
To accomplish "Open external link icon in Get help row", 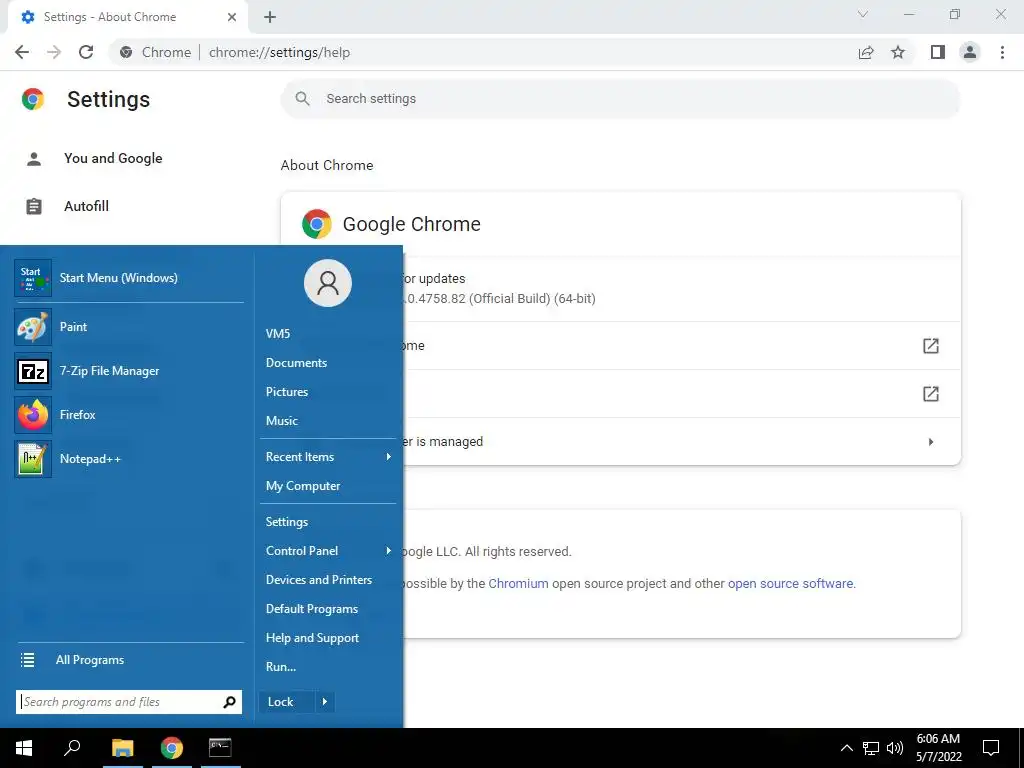I will [x=931, y=346].
